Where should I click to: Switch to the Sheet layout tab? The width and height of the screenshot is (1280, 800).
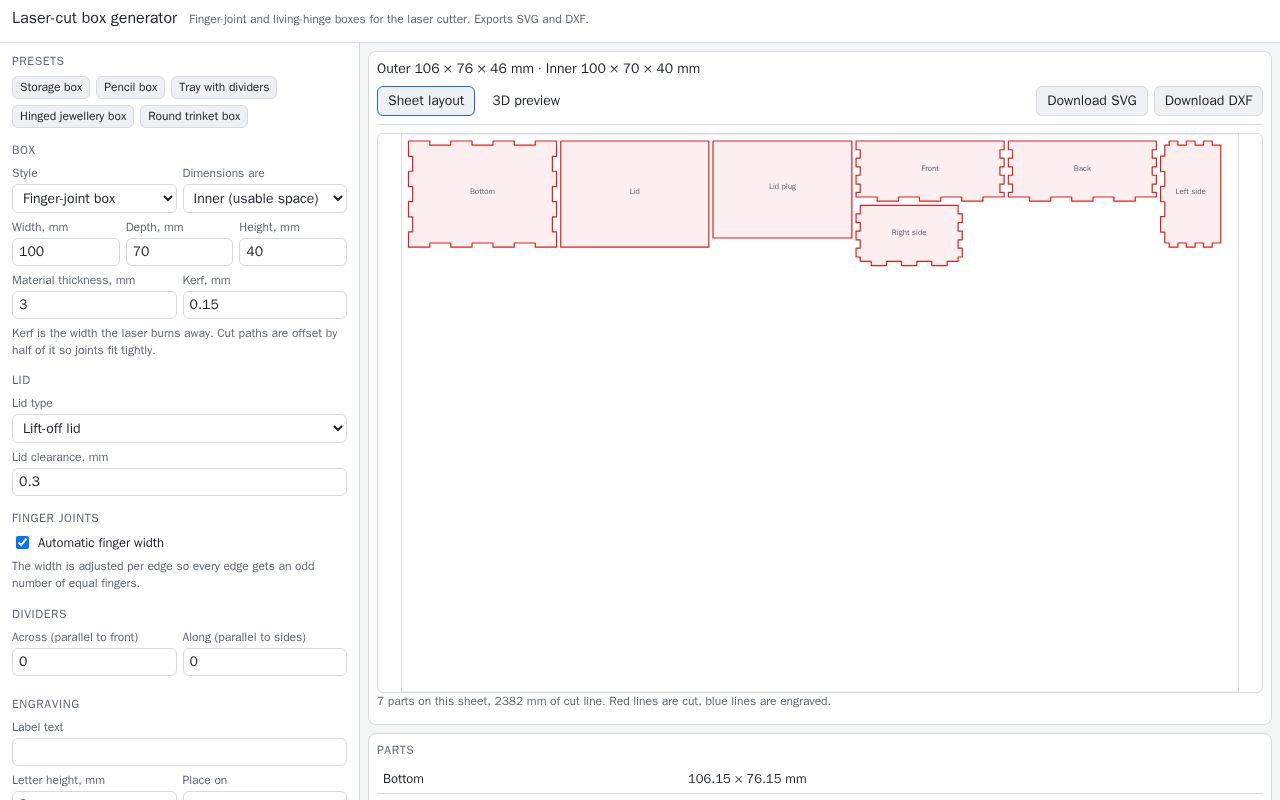426,101
